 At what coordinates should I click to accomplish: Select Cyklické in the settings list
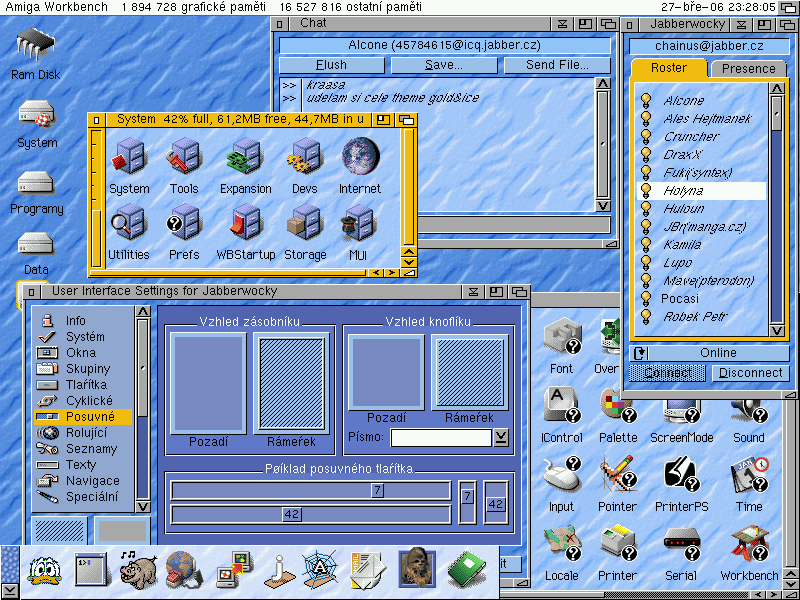(x=83, y=401)
